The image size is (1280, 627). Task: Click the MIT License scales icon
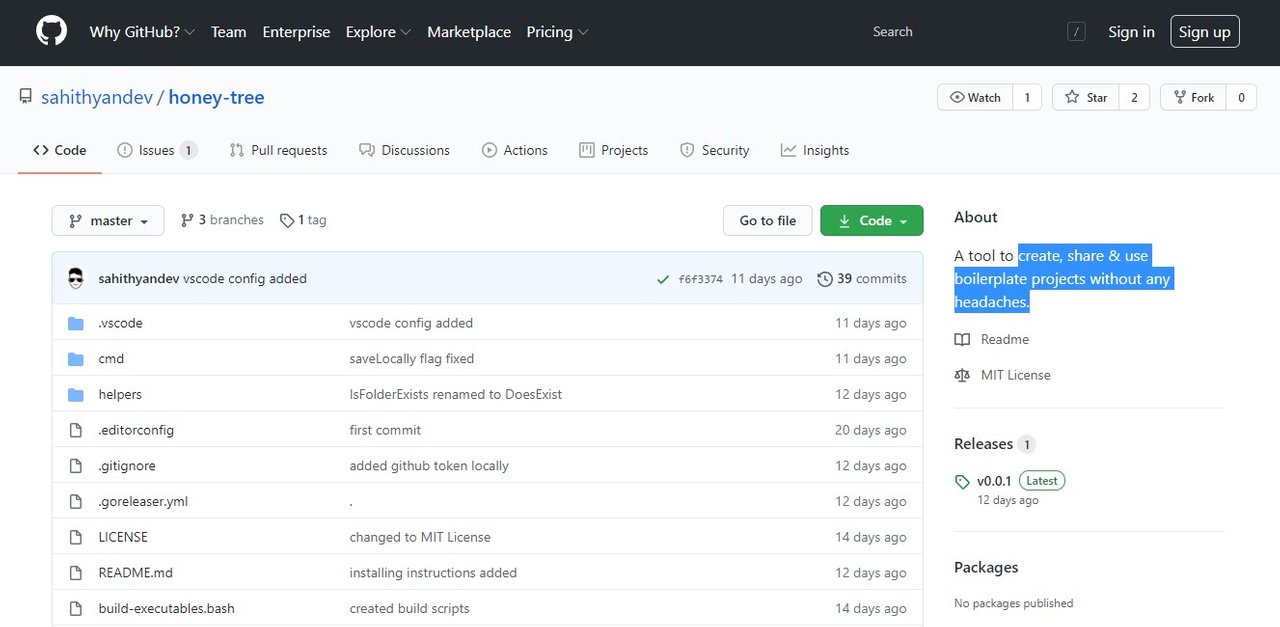pos(962,375)
